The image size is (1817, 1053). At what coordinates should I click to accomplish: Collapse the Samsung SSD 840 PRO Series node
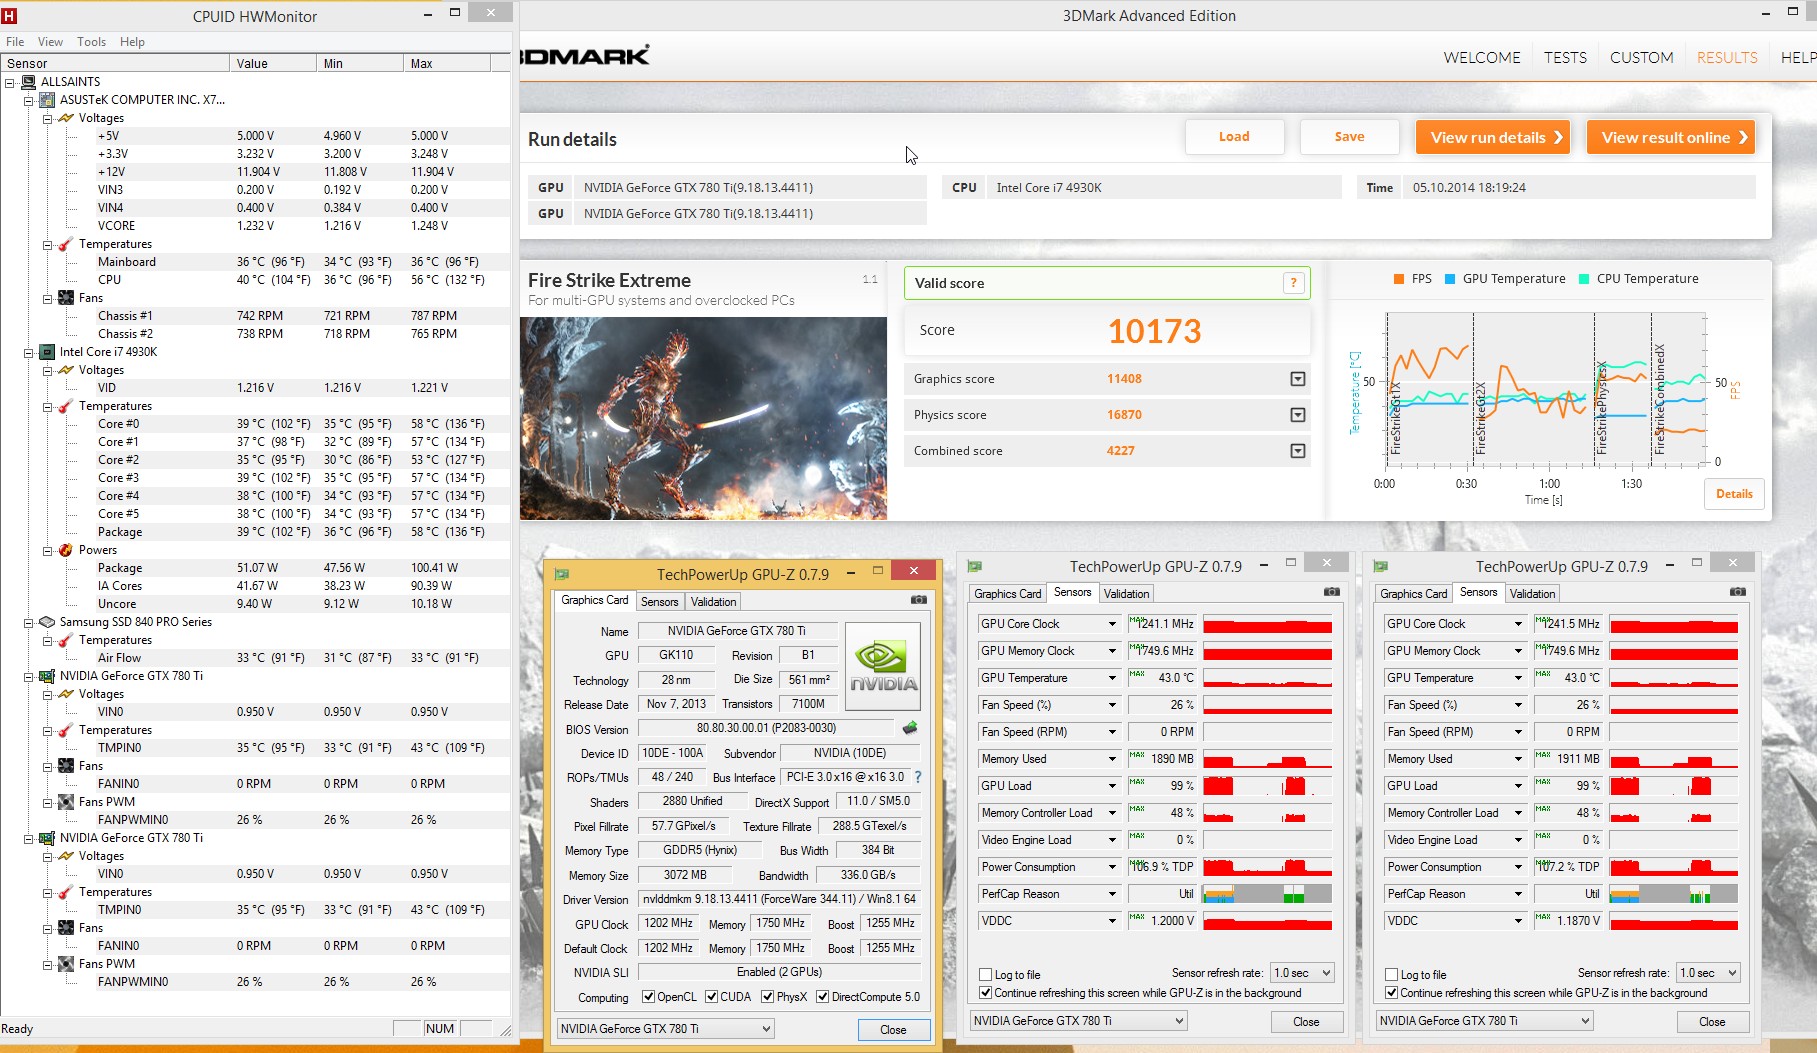point(29,622)
